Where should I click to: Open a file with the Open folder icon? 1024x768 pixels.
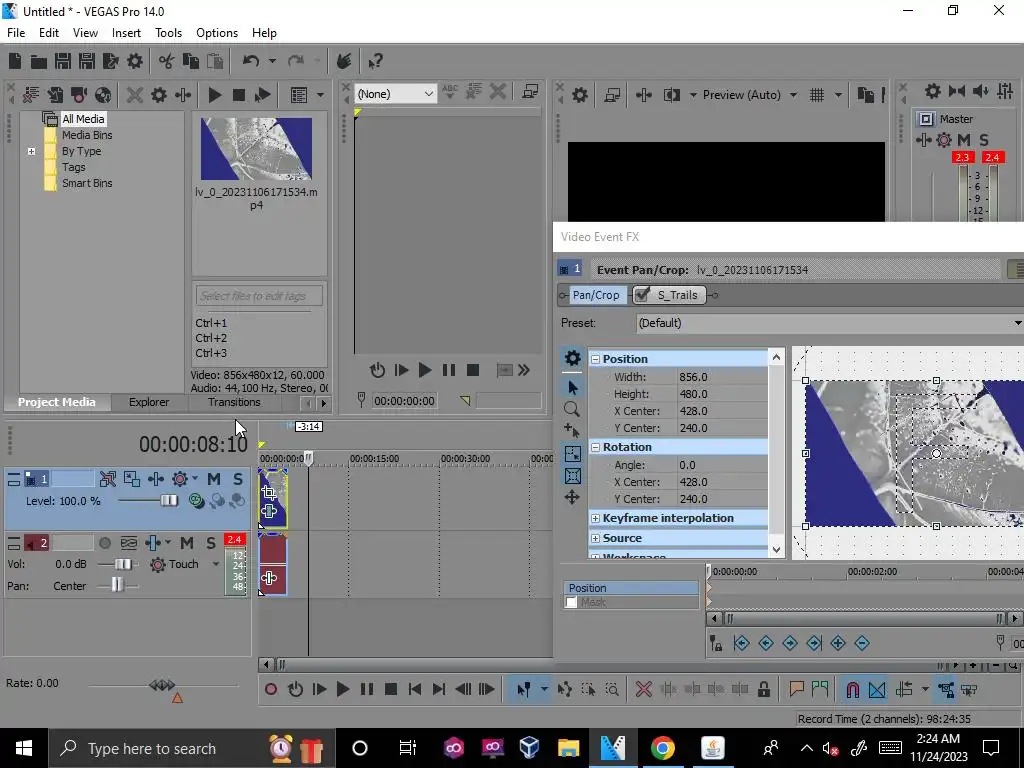[x=39, y=61]
